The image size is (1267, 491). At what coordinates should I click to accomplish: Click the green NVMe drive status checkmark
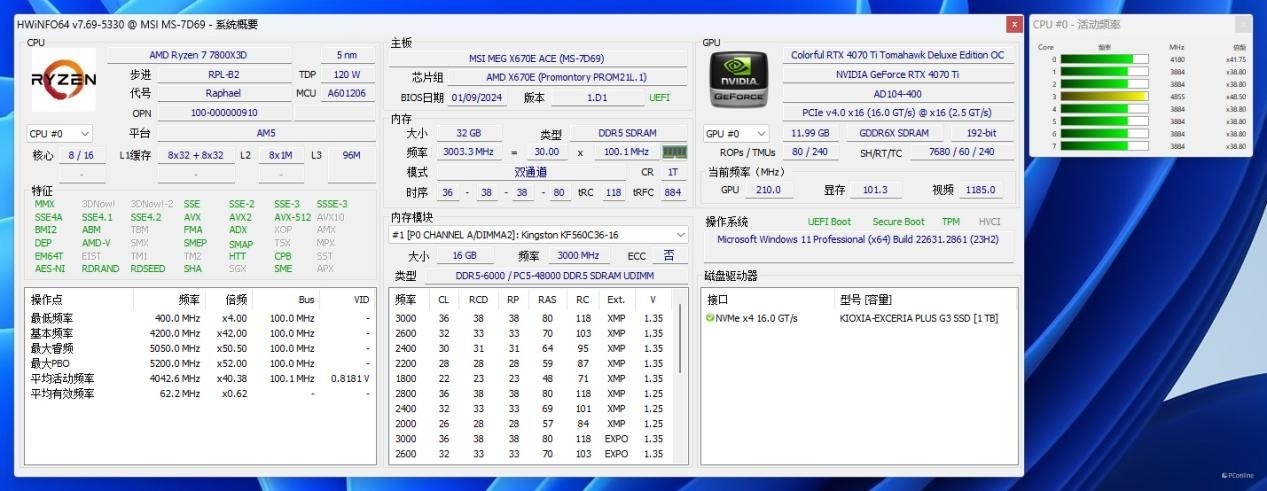click(x=709, y=318)
